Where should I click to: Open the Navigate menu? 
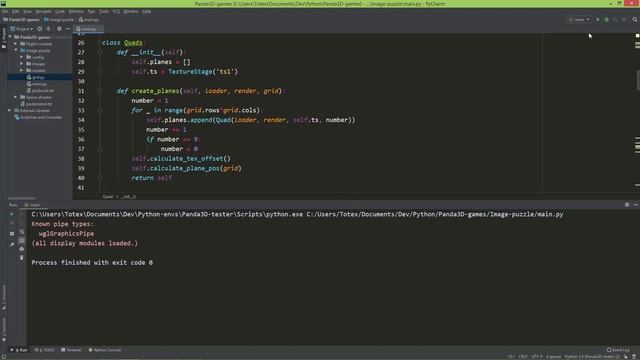(43, 11)
